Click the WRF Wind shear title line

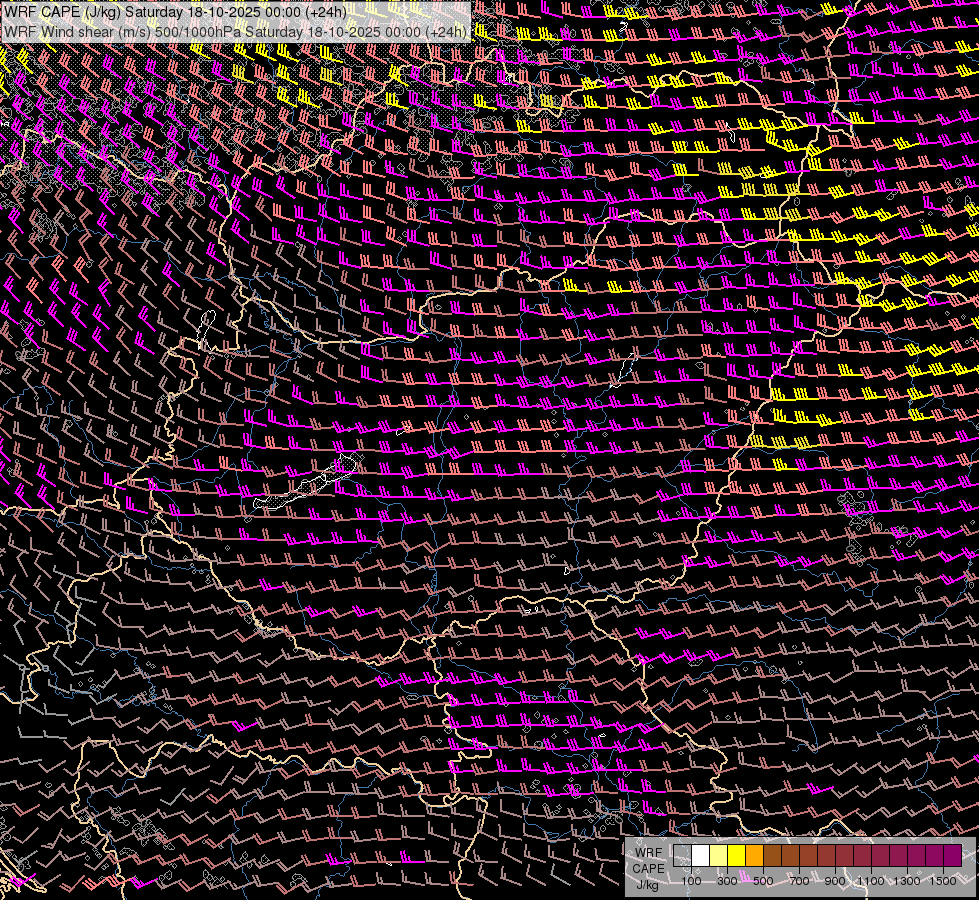coord(235,32)
